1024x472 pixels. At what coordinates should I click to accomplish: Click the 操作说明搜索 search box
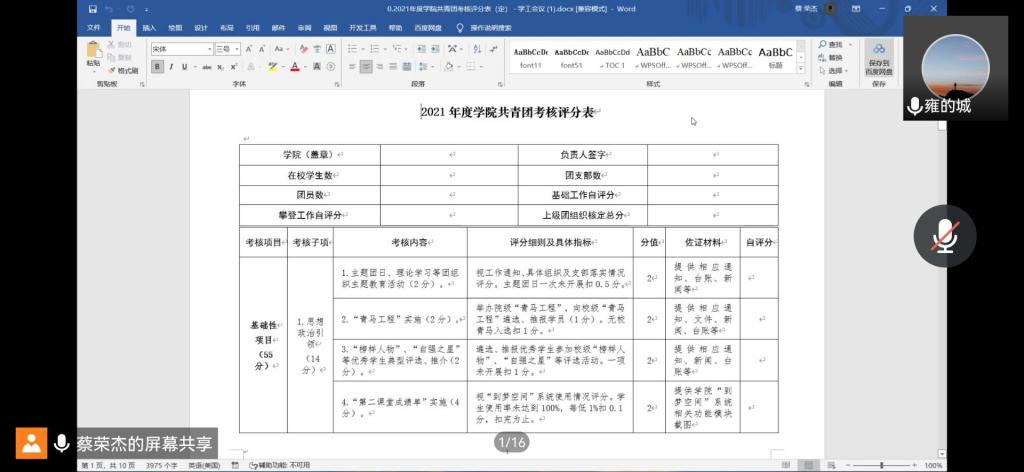pos(490,28)
